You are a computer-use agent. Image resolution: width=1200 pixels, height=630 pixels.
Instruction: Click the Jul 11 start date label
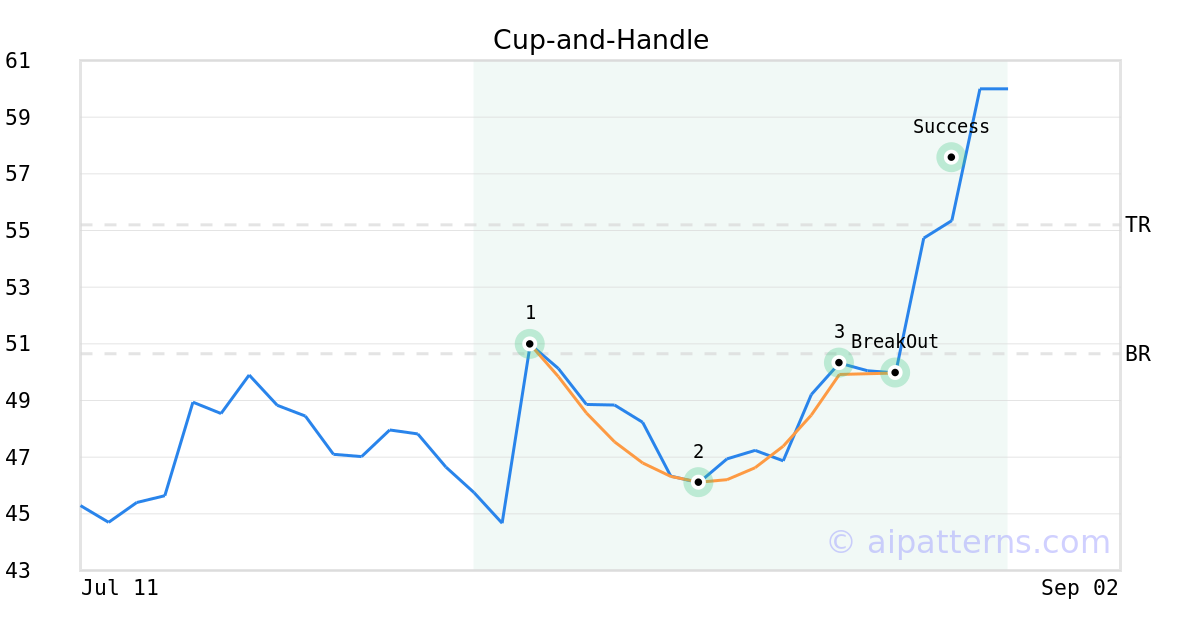(120, 588)
